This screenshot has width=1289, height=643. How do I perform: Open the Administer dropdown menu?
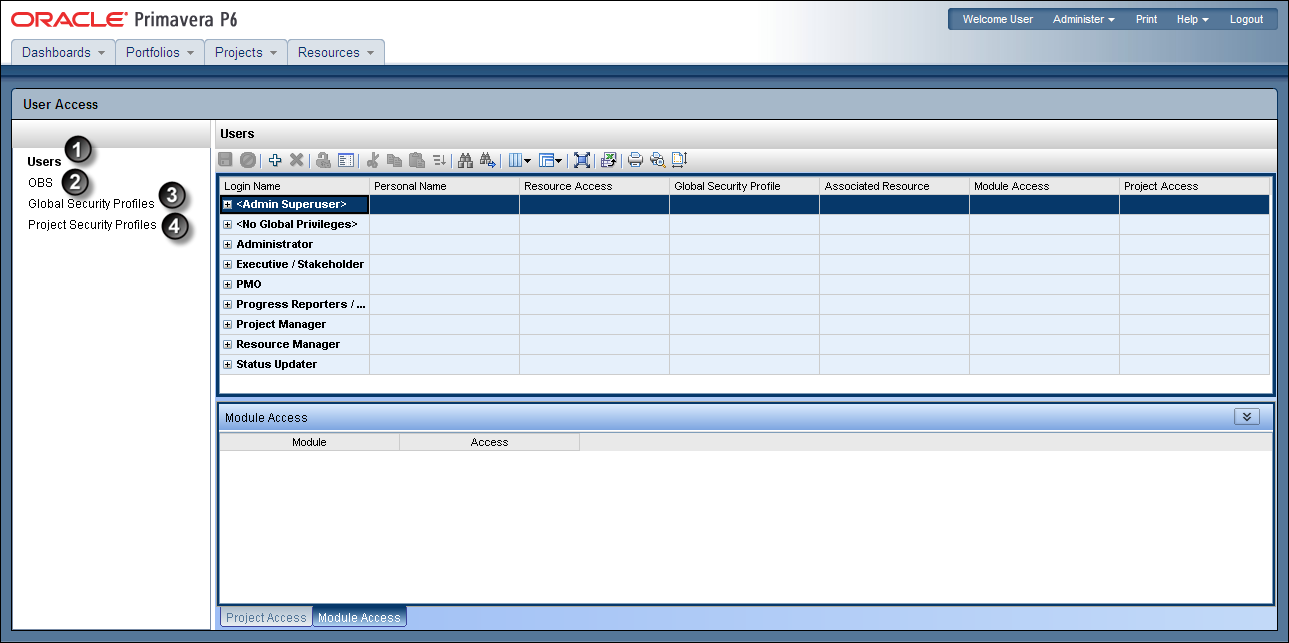coord(1084,19)
